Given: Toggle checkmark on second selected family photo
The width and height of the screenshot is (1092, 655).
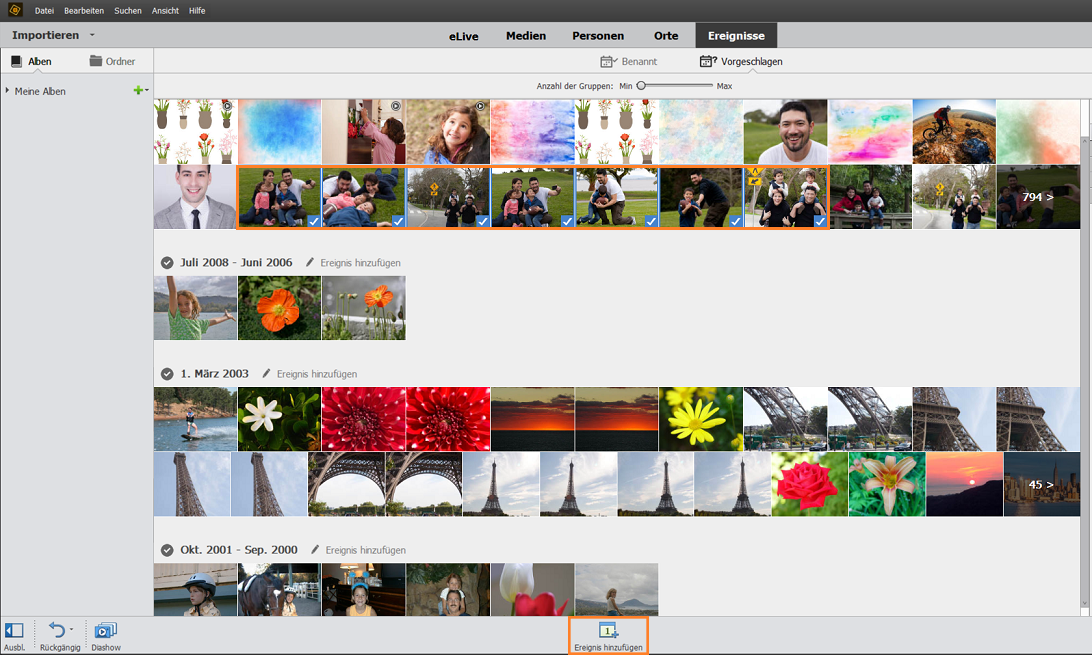Looking at the screenshot, I should [x=398, y=221].
